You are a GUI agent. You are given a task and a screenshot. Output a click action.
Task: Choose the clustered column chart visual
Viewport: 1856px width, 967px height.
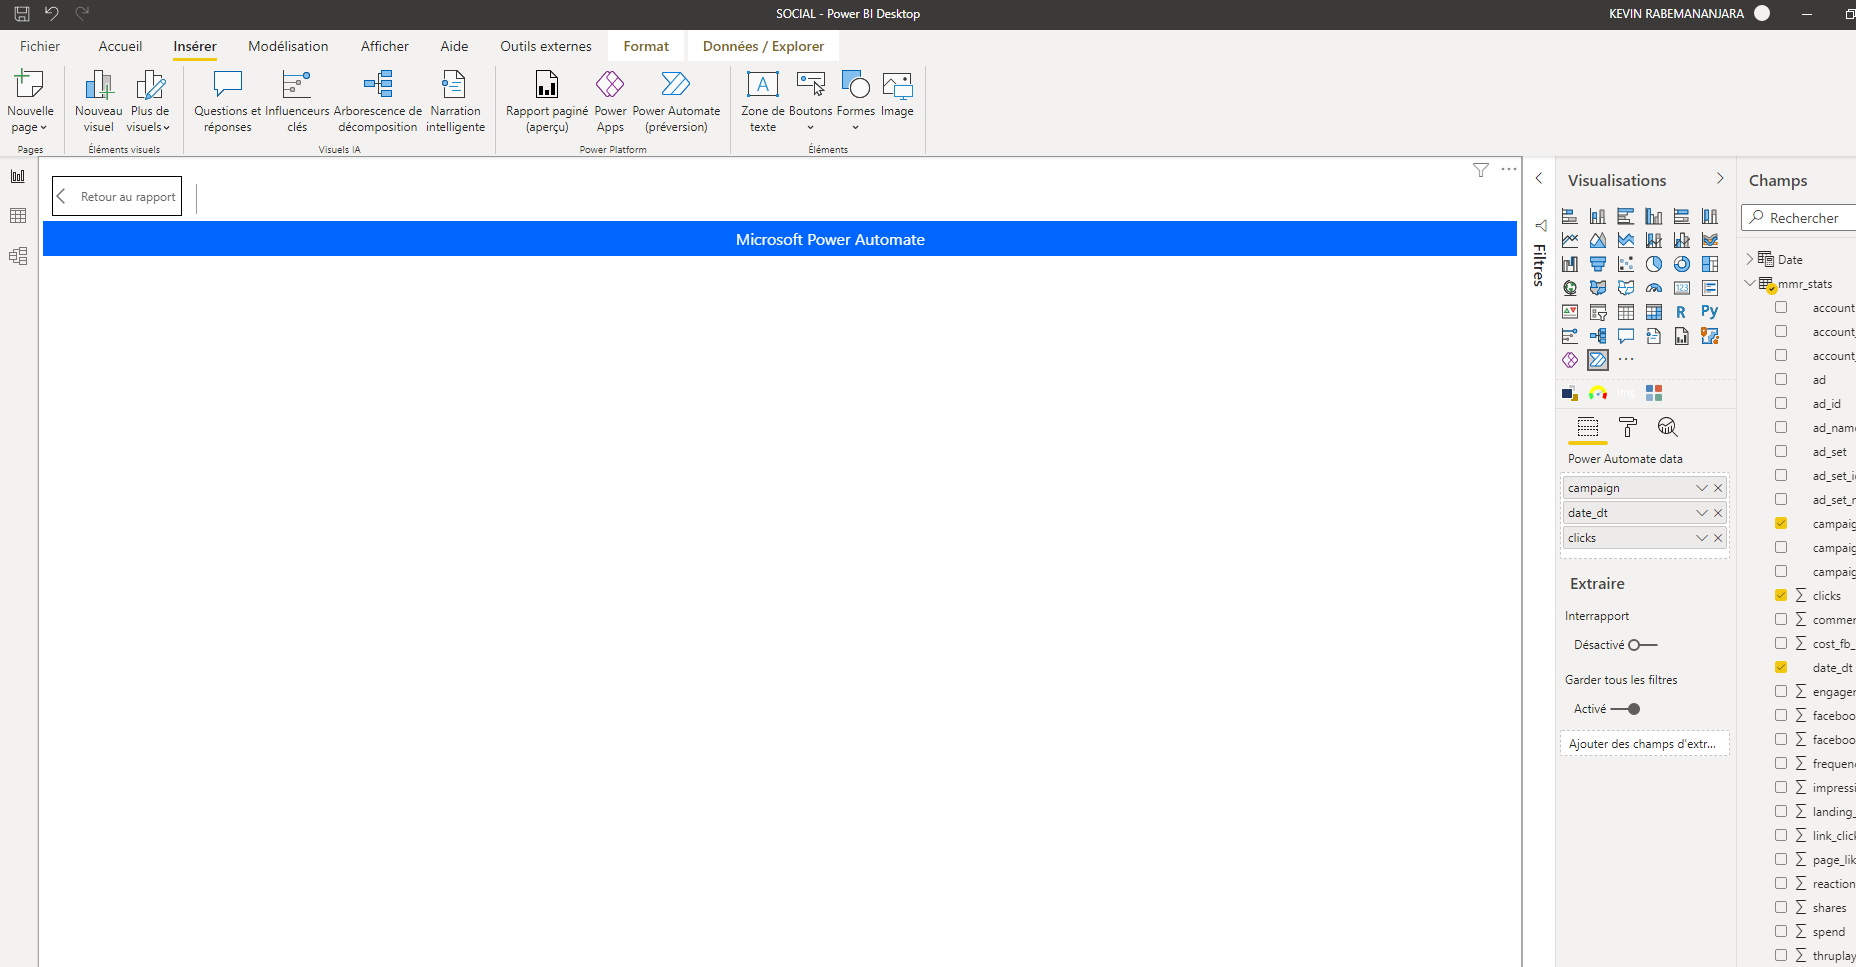click(x=1654, y=216)
